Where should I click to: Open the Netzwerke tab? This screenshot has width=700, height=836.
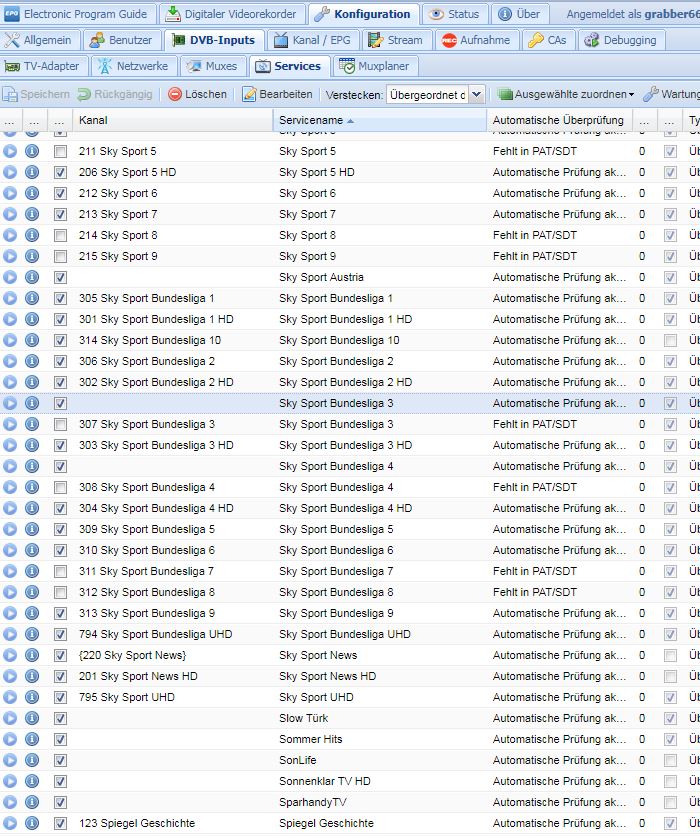133,66
